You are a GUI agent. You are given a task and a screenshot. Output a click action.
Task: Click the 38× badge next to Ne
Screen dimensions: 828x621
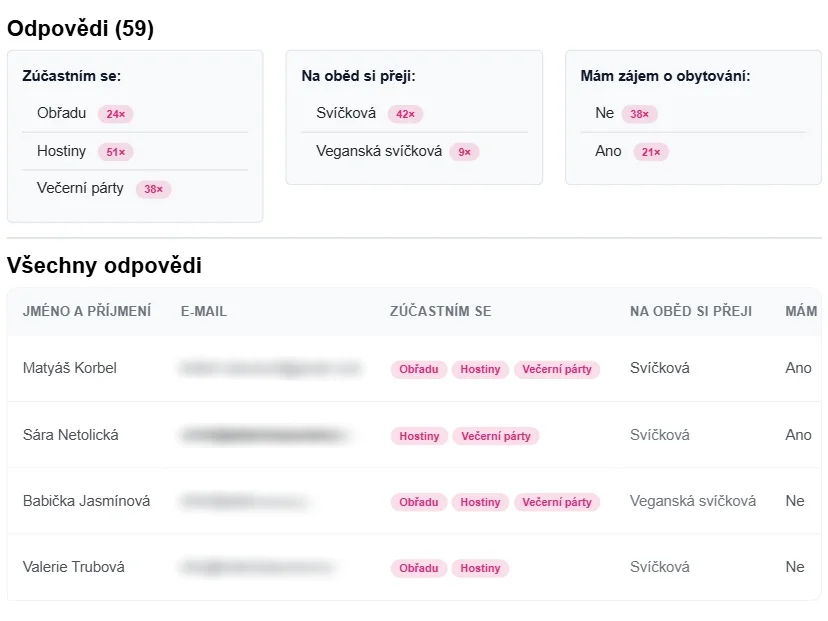[639, 114]
